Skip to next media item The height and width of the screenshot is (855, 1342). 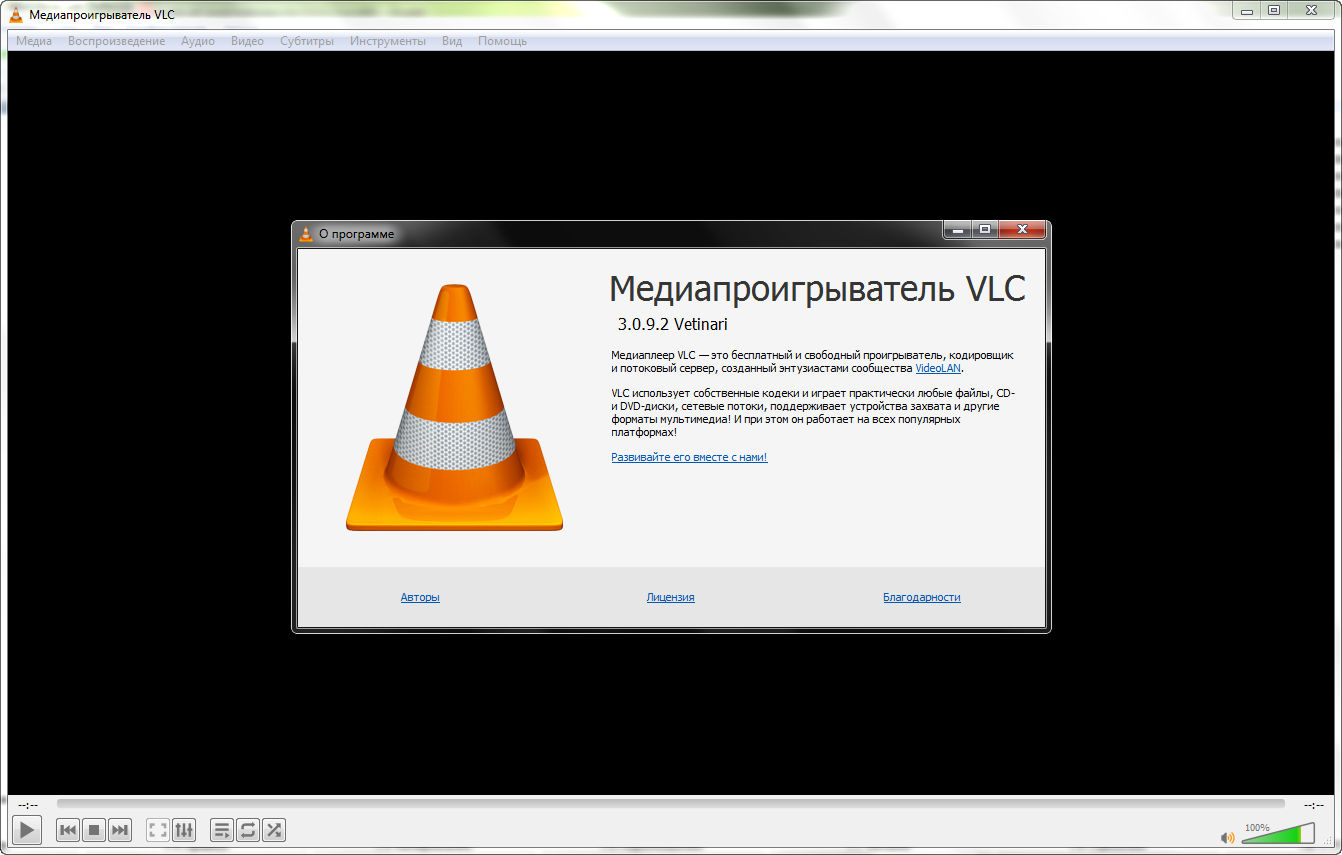coord(120,830)
